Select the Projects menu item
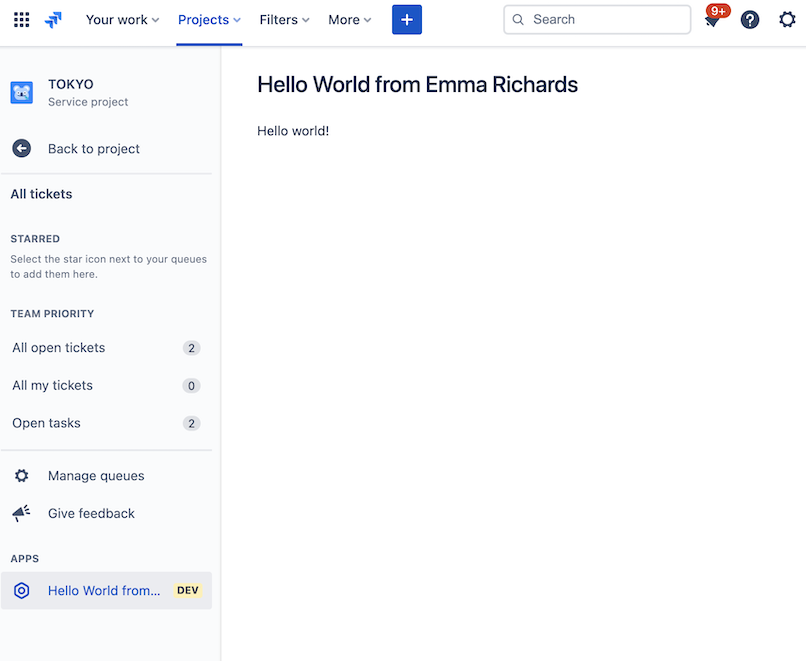The height and width of the screenshot is (661, 806). [x=208, y=19]
